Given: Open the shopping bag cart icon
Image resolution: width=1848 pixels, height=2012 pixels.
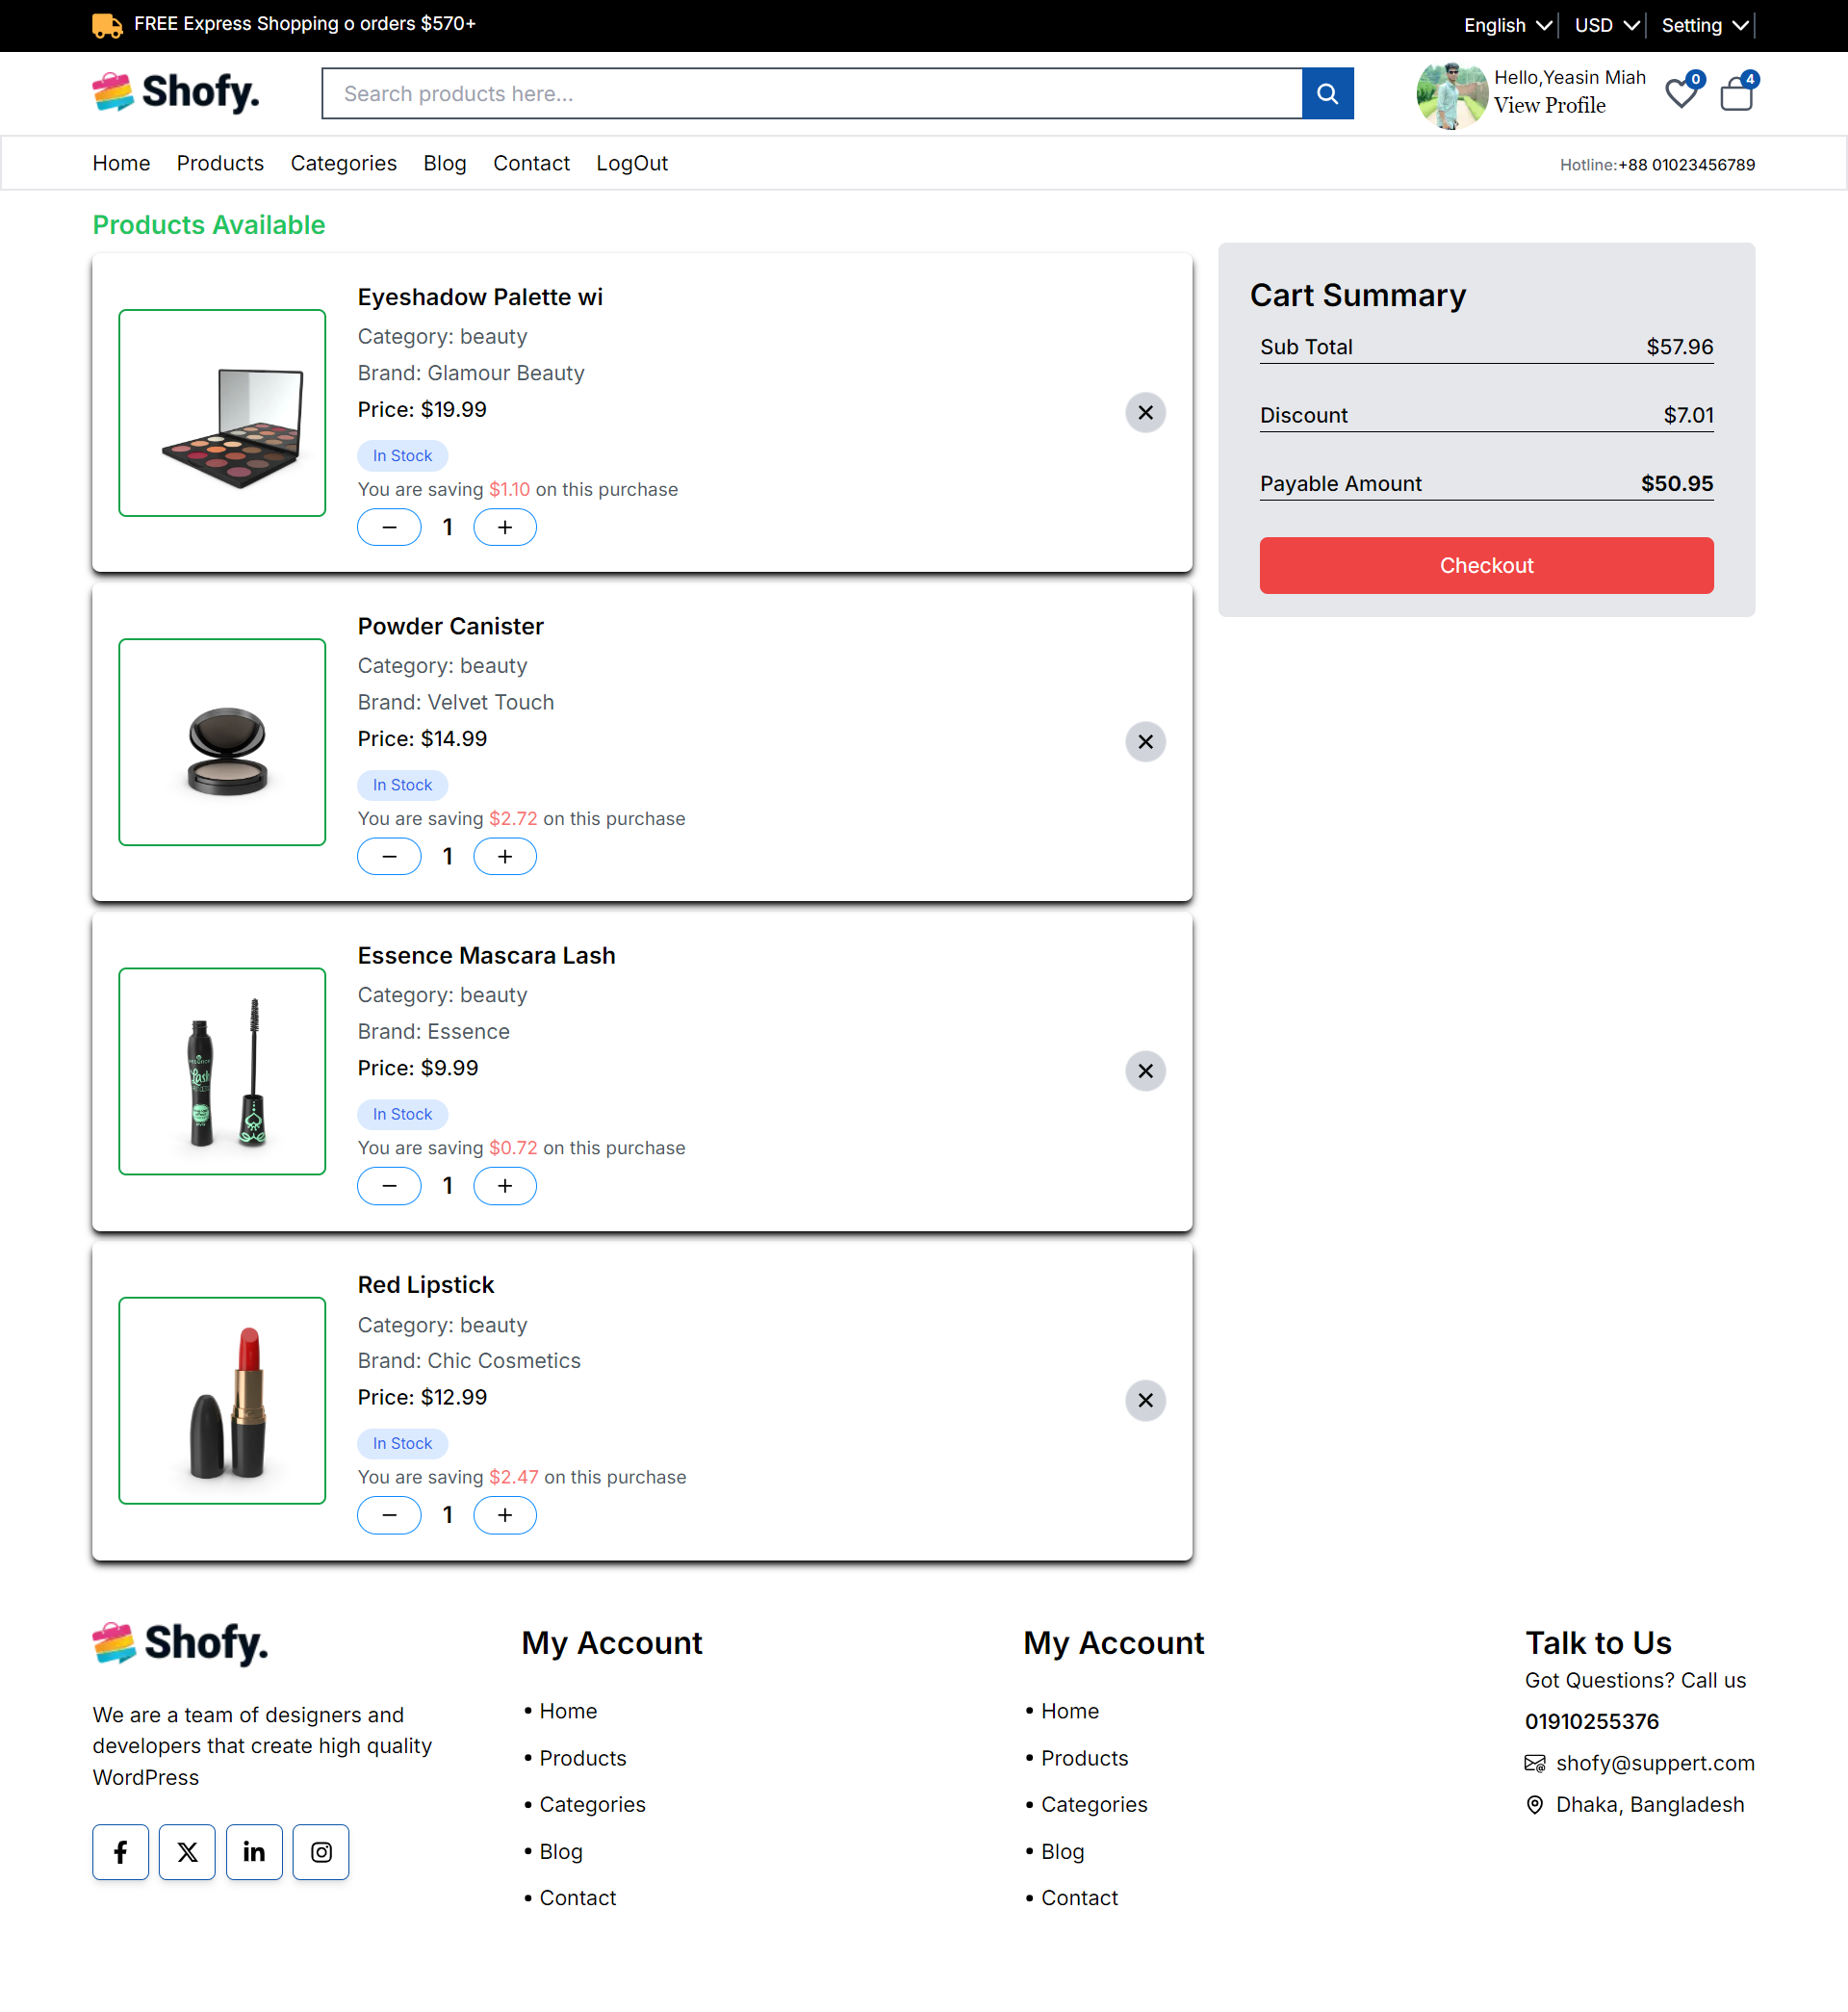Looking at the screenshot, I should (x=1737, y=94).
